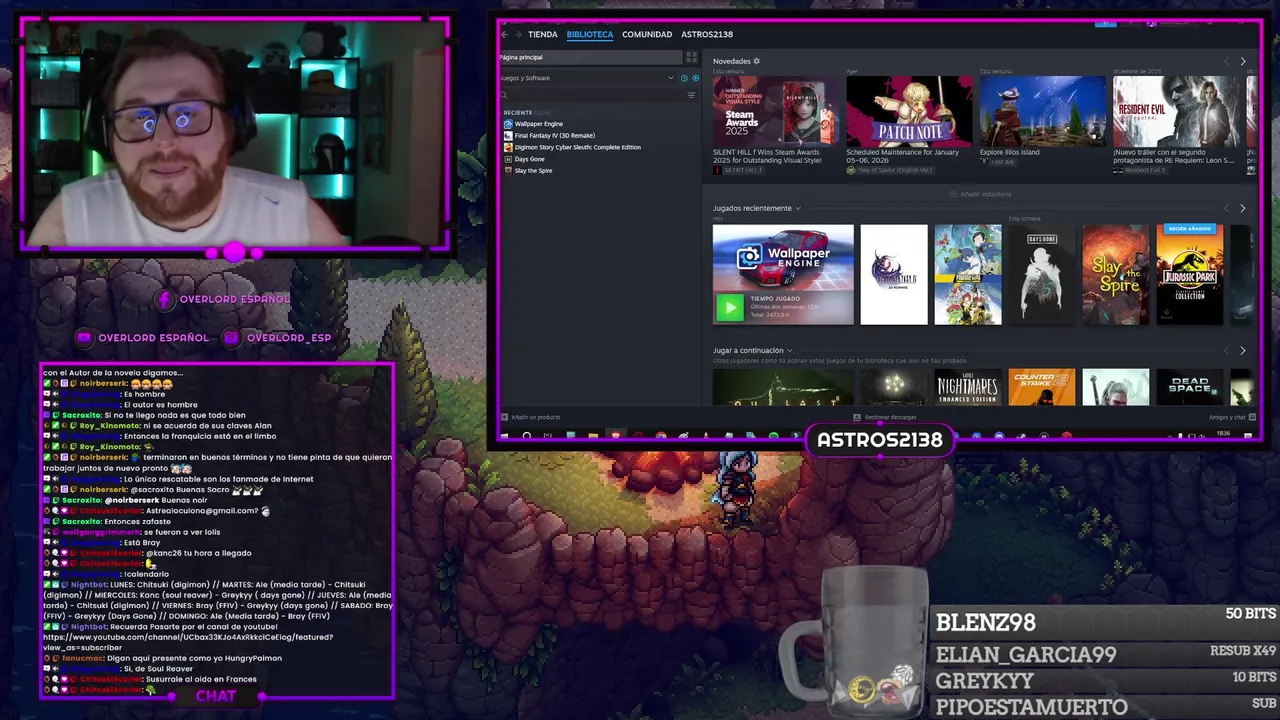Click the library search field
The width and height of the screenshot is (1280, 720).
[592, 95]
